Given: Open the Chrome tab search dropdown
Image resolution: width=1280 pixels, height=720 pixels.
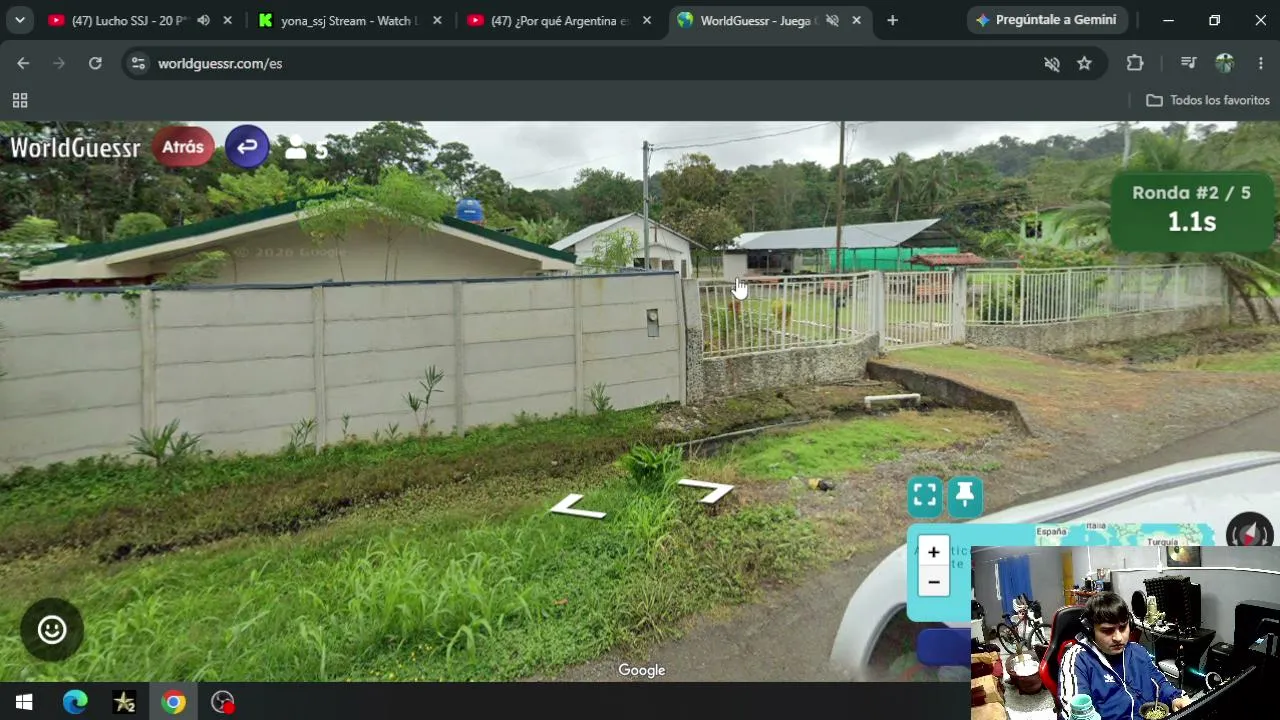Looking at the screenshot, I should point(19,20).
